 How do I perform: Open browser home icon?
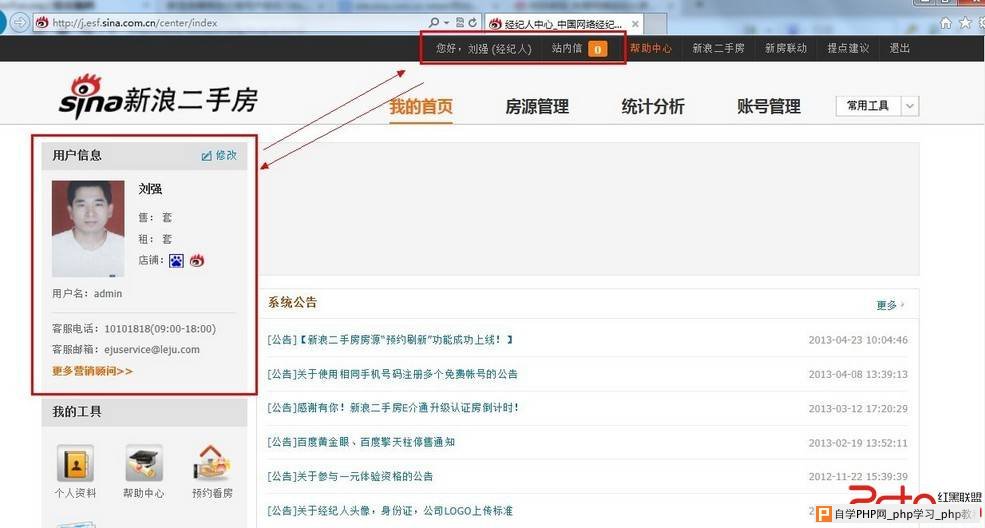[945, 23]
